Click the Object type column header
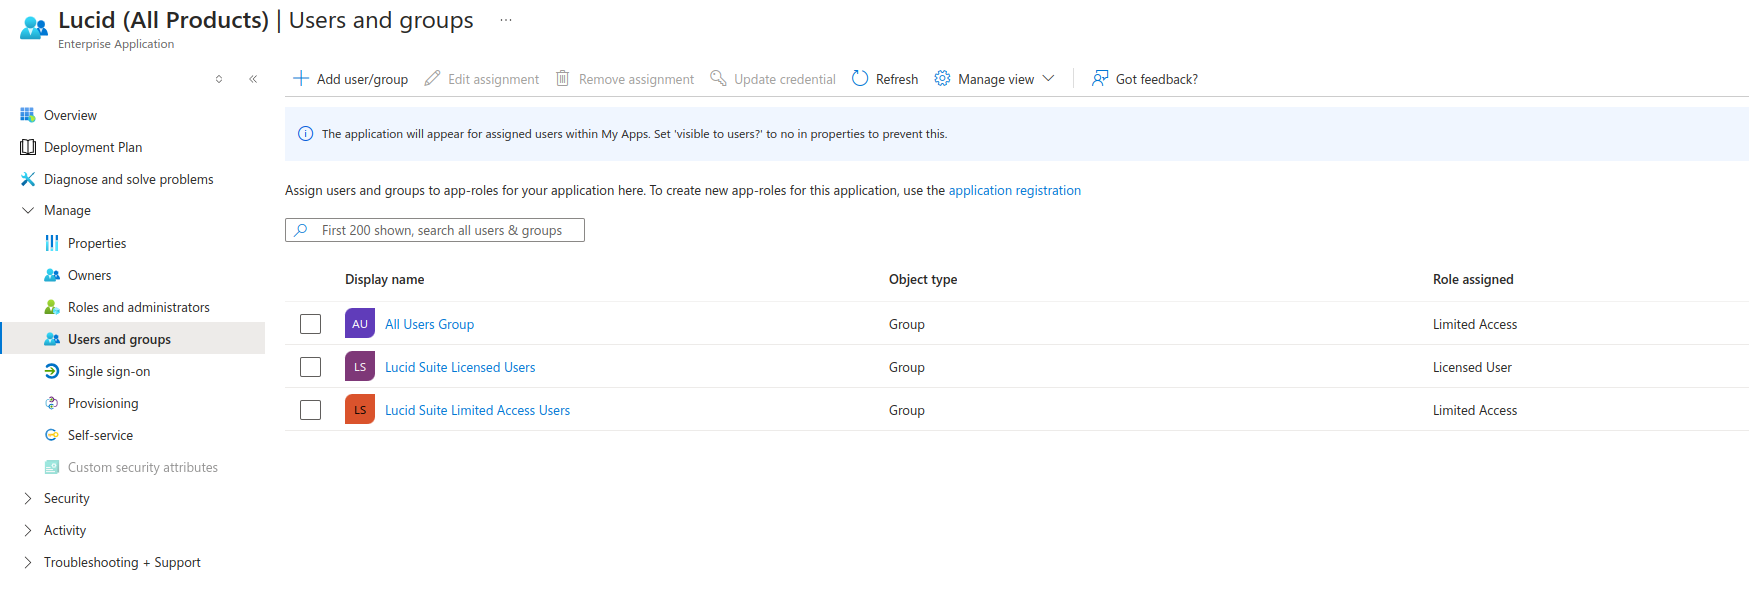This screenshot has width=1749, height=614. pos(923,279)
